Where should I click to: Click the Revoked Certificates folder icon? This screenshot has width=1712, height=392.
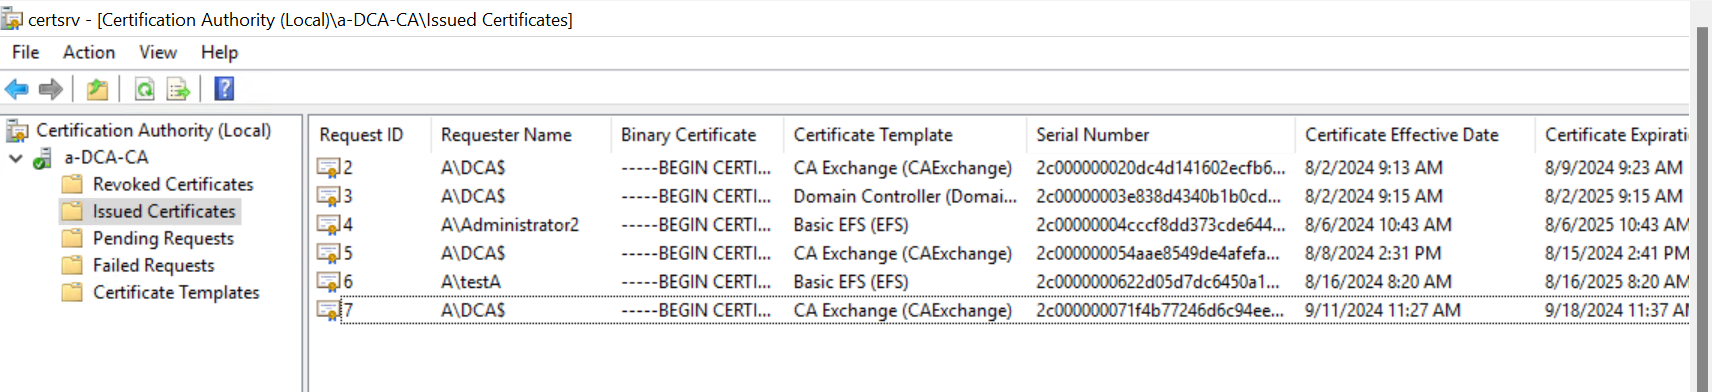72,185
